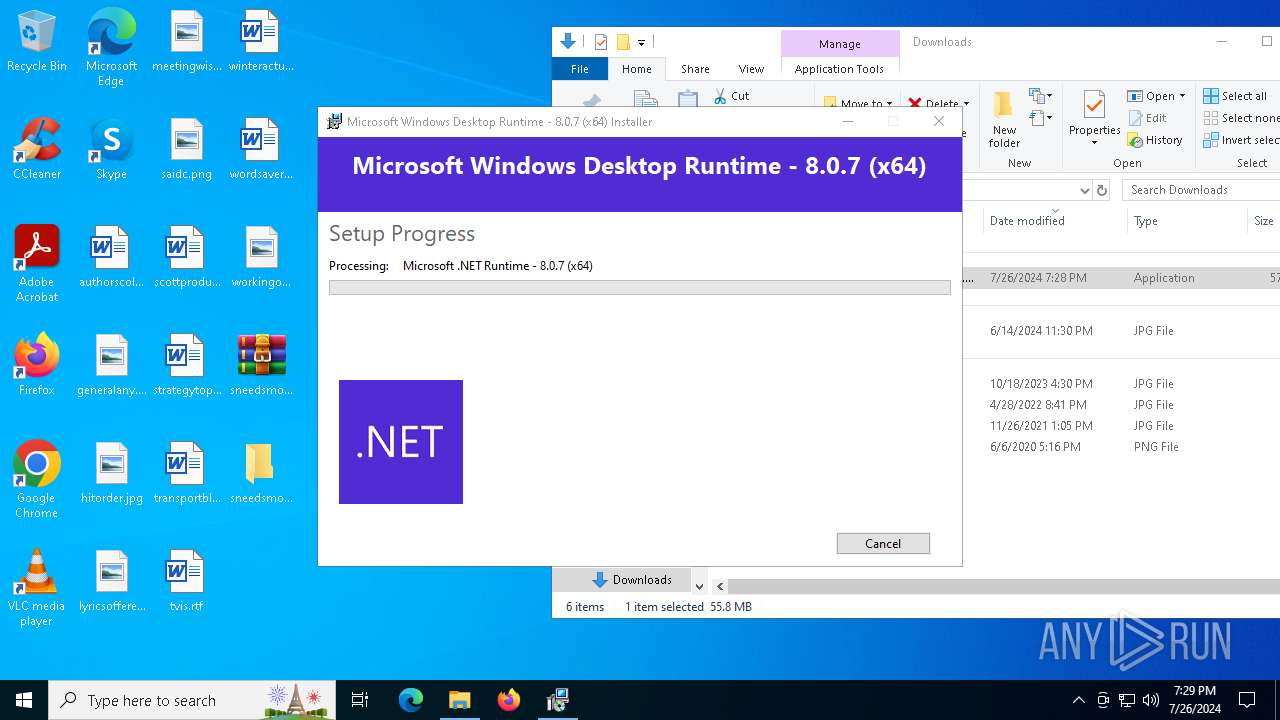Select the sneedsmo WinRAR archive icon
Image resolution: width=1280 pixels, height=720 pixels.
[261, 366]
